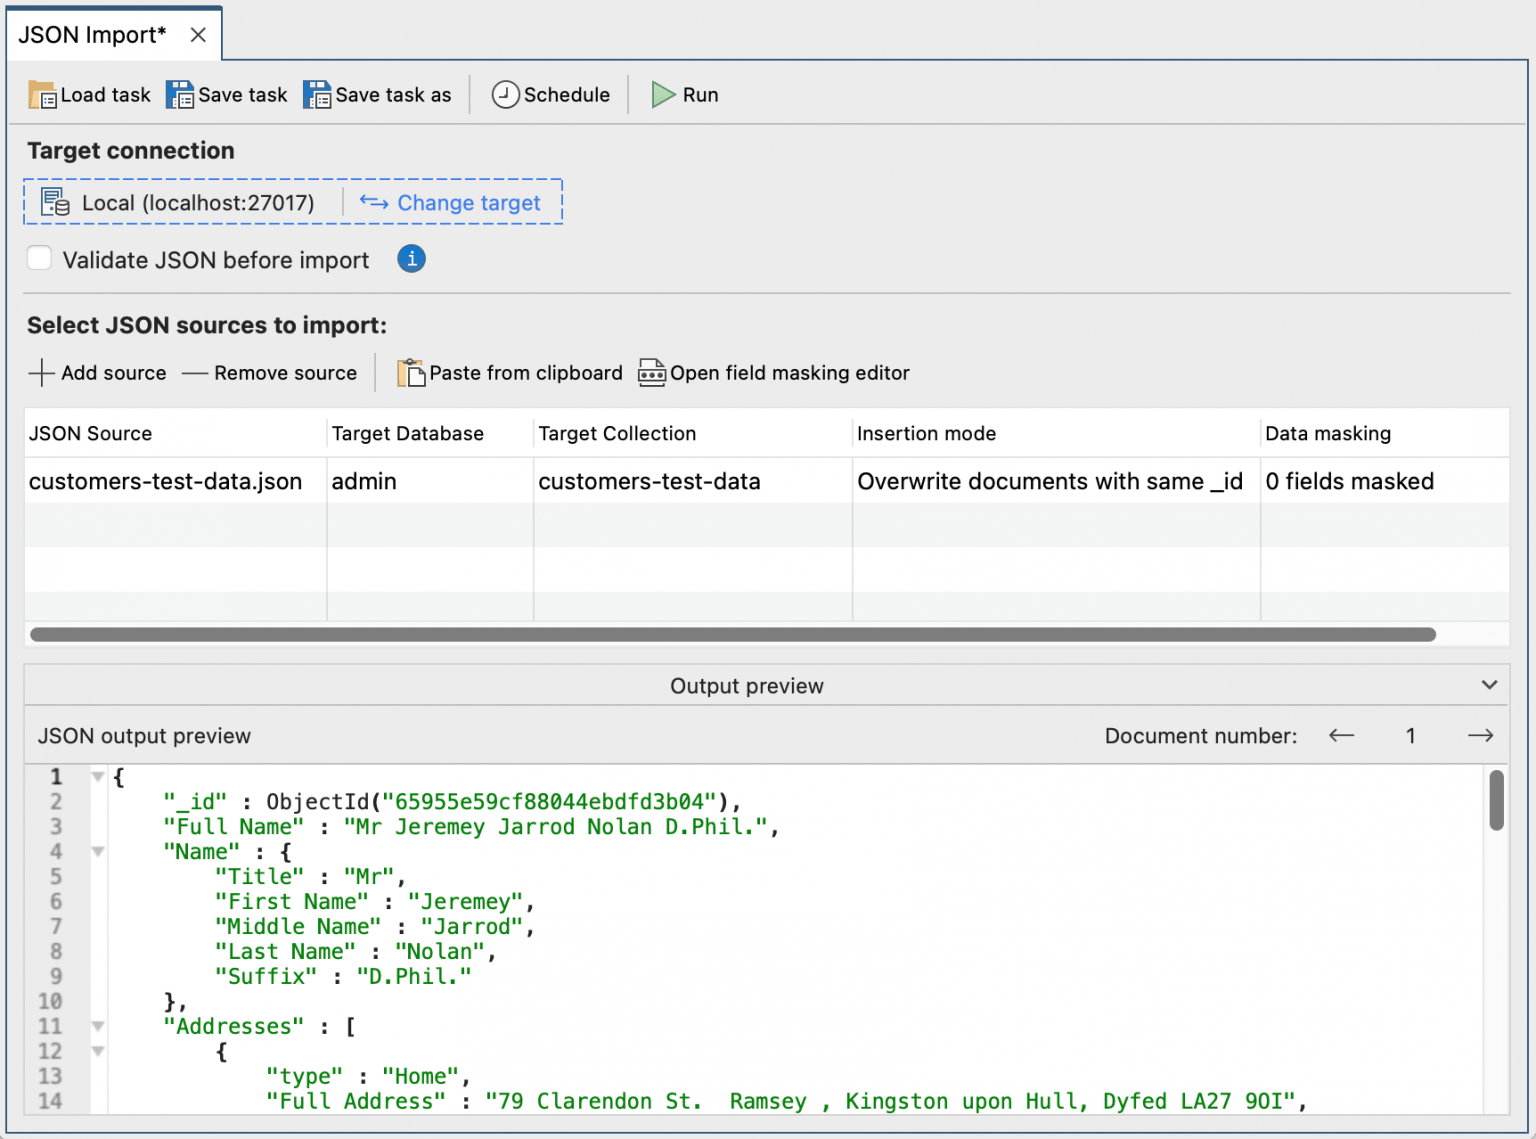This screenshot has width=1536, height=1139.
Task: Click the document number input field
Action: tap(1410, 735)
